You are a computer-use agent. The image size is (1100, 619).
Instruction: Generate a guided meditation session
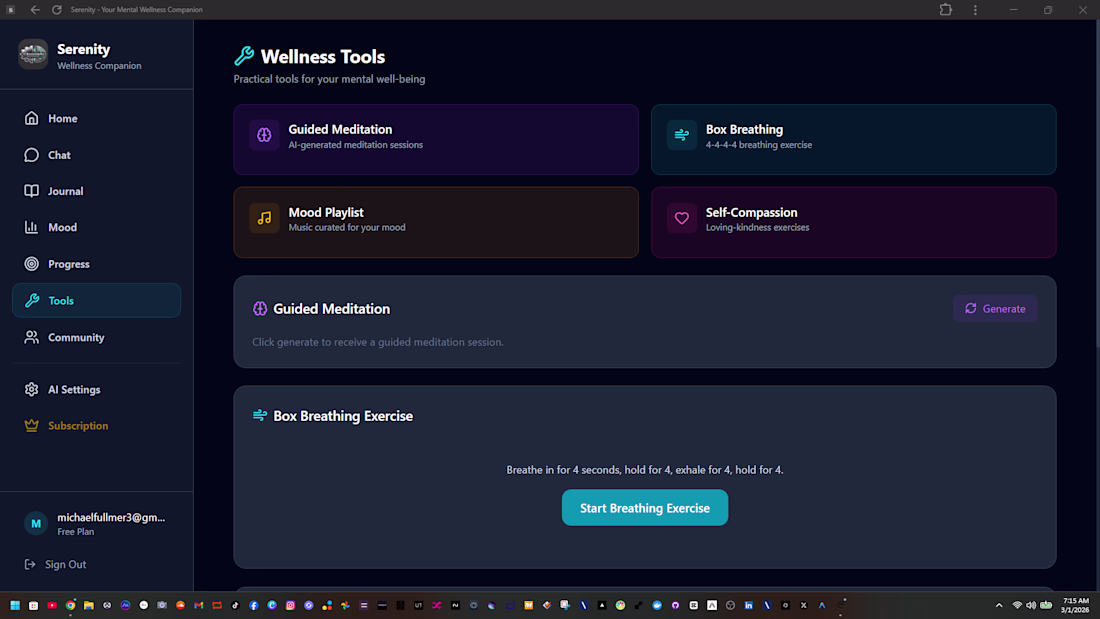click(995, 309)
